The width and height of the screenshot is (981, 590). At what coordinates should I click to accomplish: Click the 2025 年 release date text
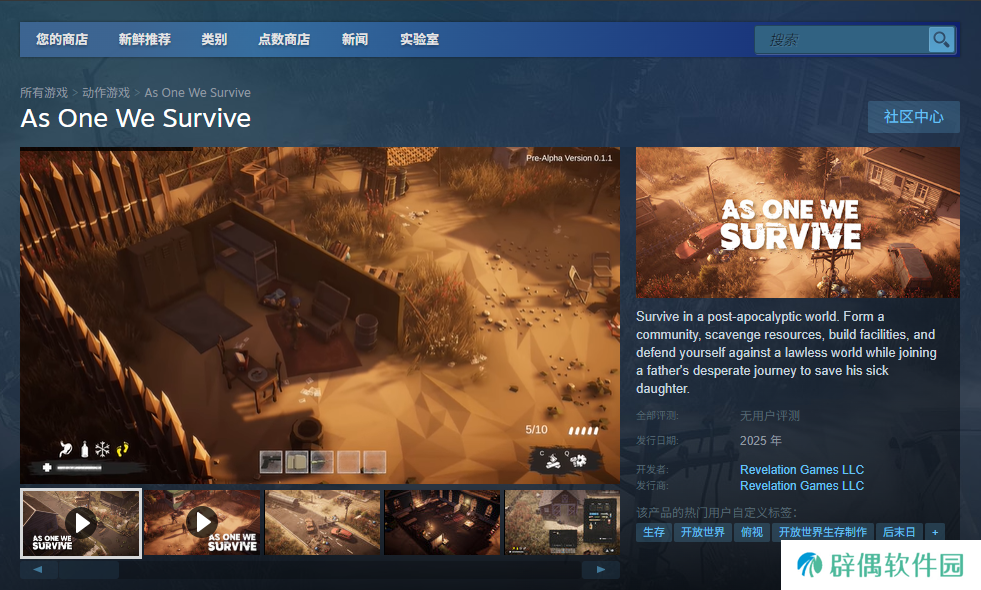click(x=761, y=440)
